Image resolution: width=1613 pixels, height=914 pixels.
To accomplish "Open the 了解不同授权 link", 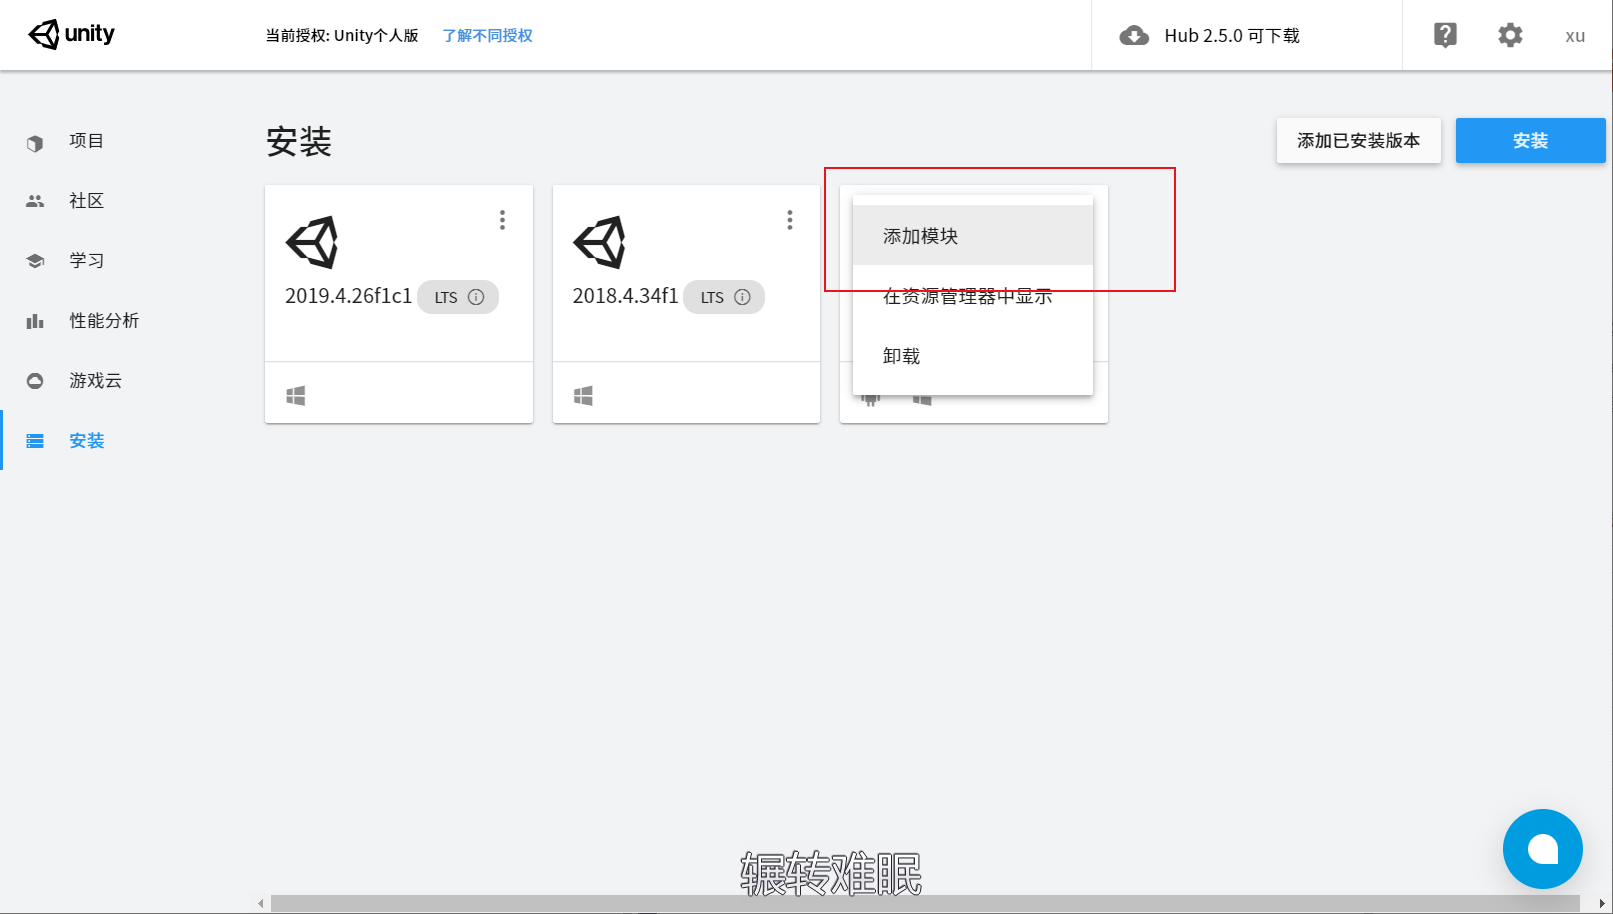I will (x=487, y=35).
